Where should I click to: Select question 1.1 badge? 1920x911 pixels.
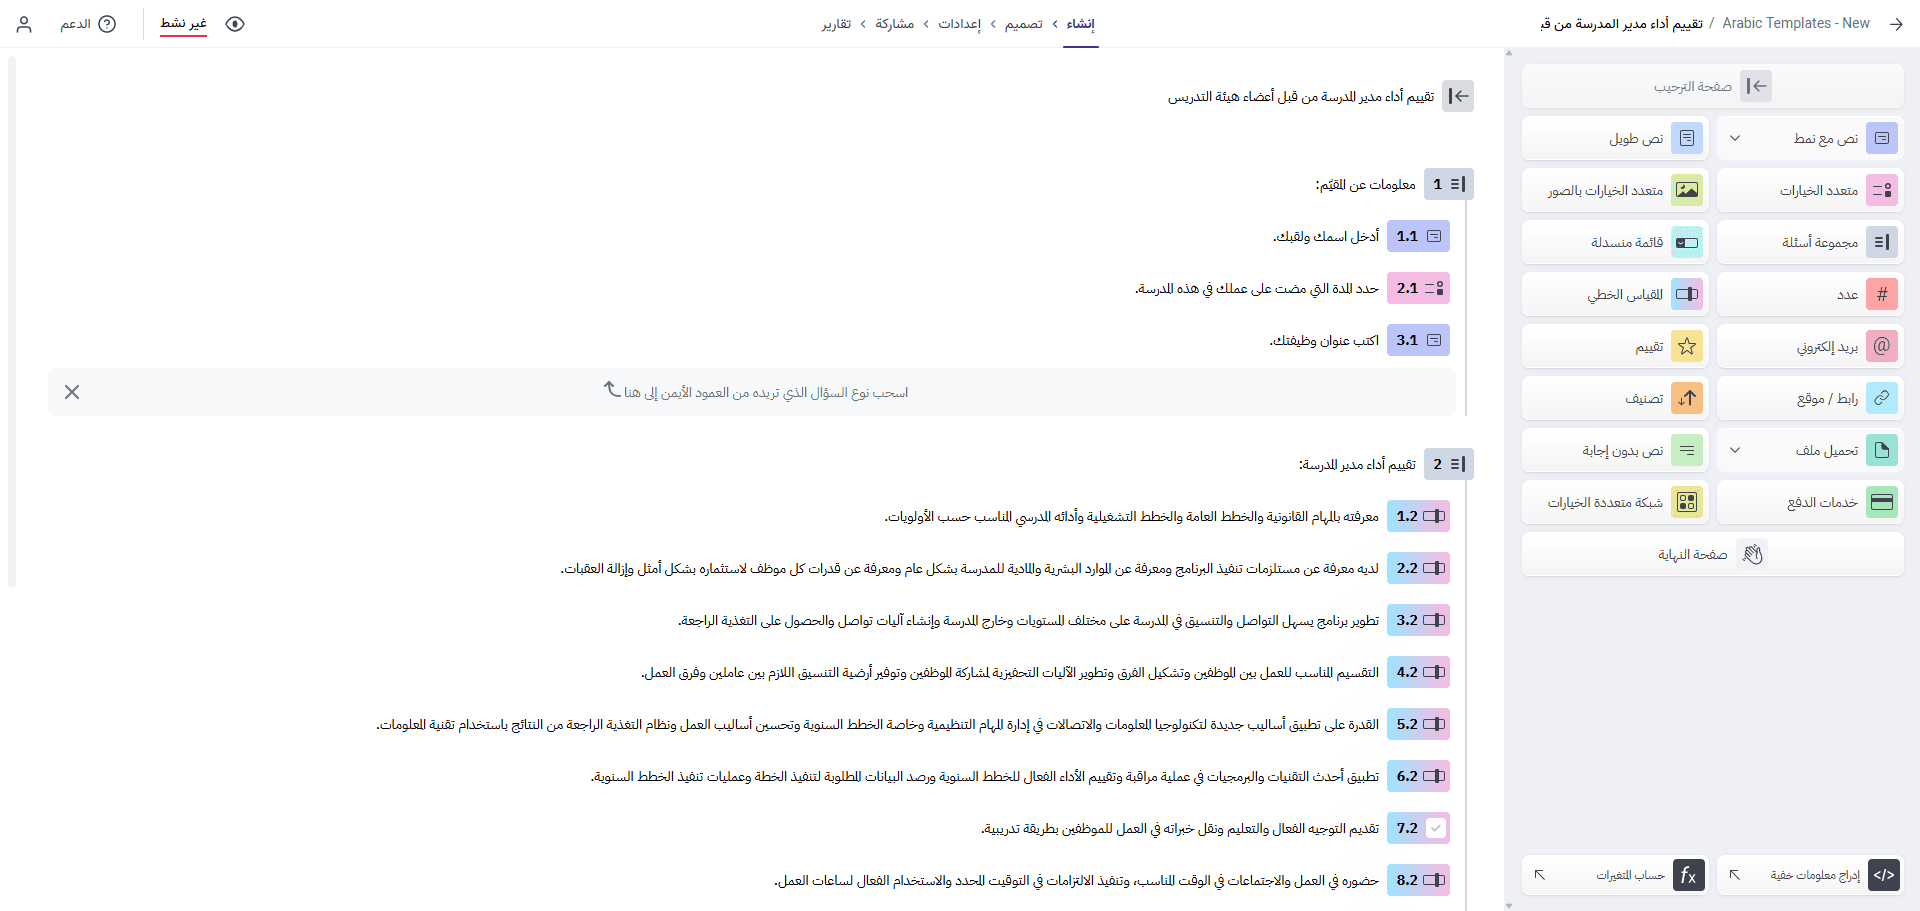point(1418,236)
